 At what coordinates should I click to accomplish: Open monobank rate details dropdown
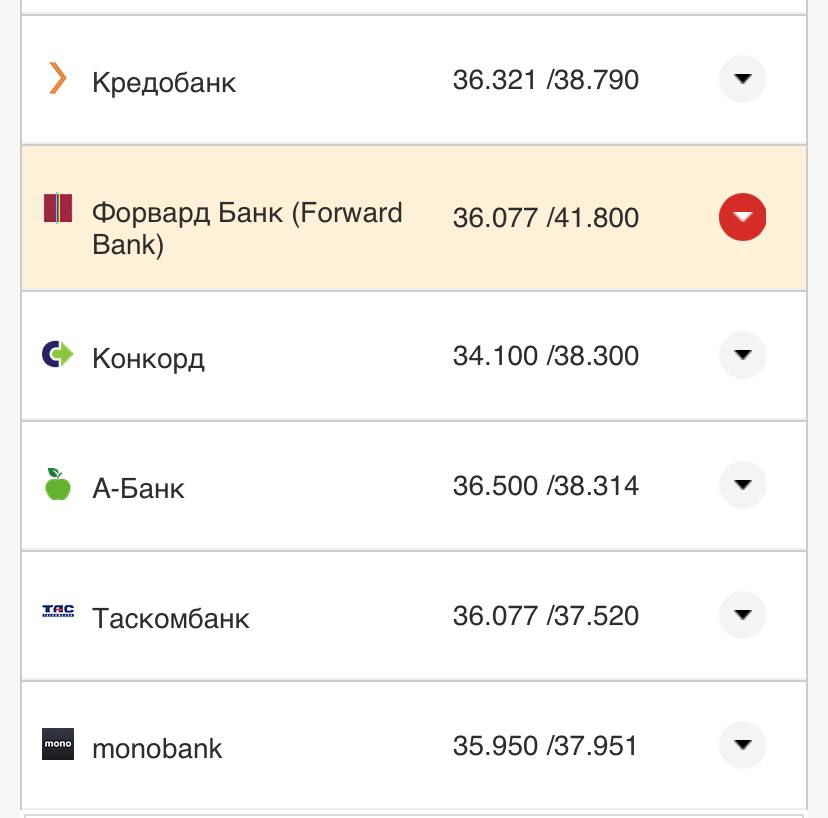741,745
